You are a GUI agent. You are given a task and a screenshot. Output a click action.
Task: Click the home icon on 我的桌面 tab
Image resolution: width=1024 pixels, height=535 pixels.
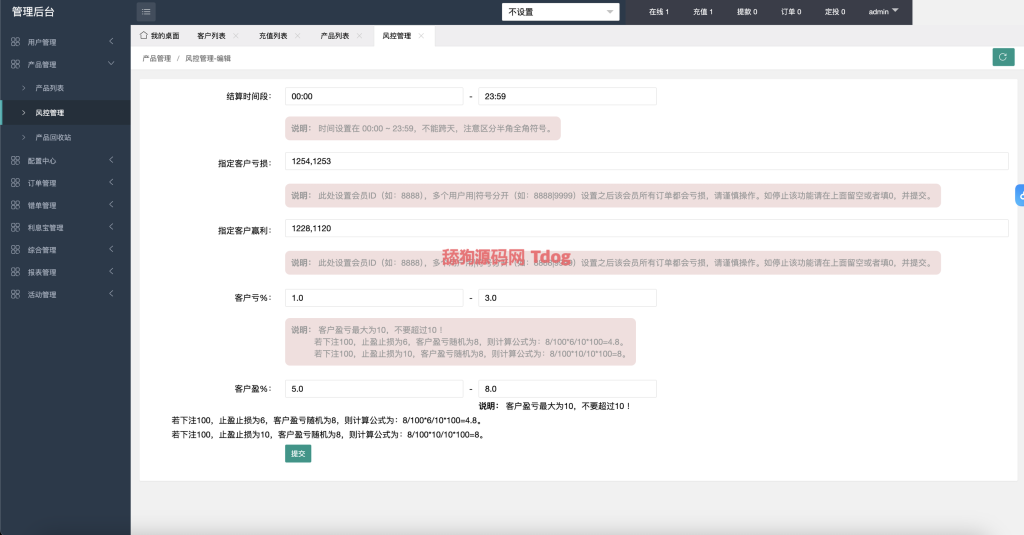click(x=144, y=35)
